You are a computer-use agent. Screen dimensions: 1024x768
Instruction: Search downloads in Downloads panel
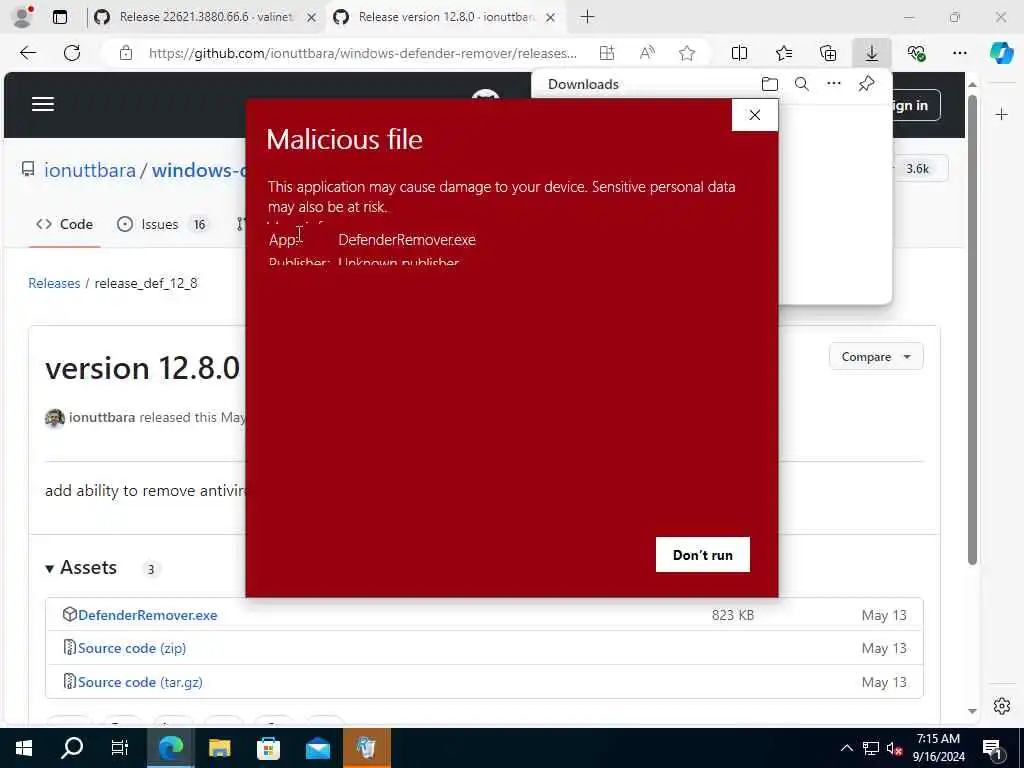tap(802, 84)
